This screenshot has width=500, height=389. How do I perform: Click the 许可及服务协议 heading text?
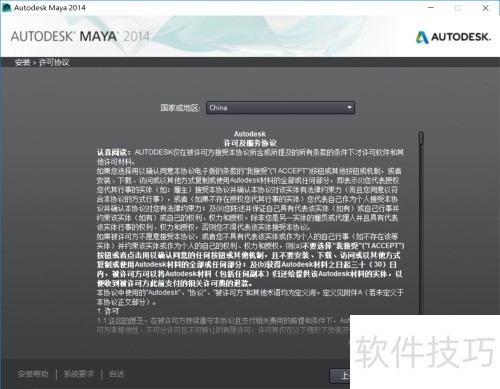click(250, 143)
